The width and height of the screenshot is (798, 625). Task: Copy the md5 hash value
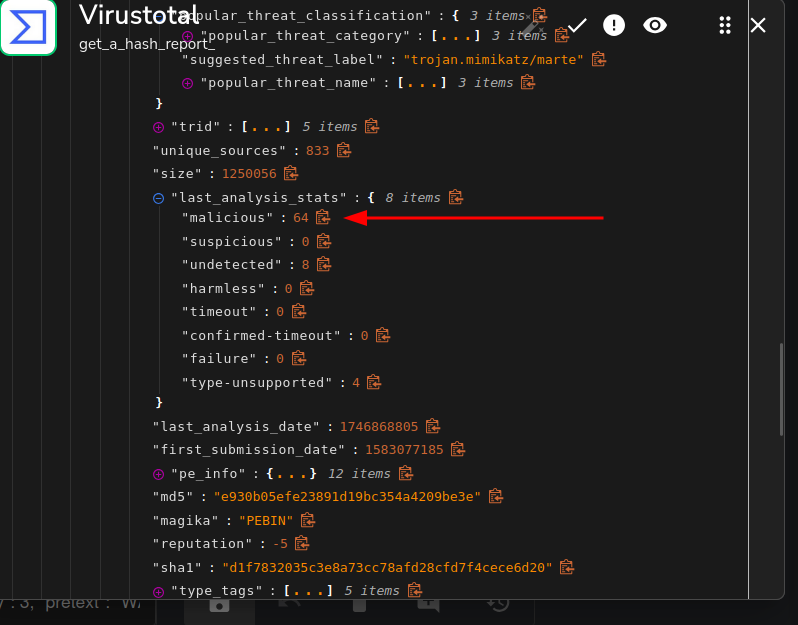[x=495, y=496]
